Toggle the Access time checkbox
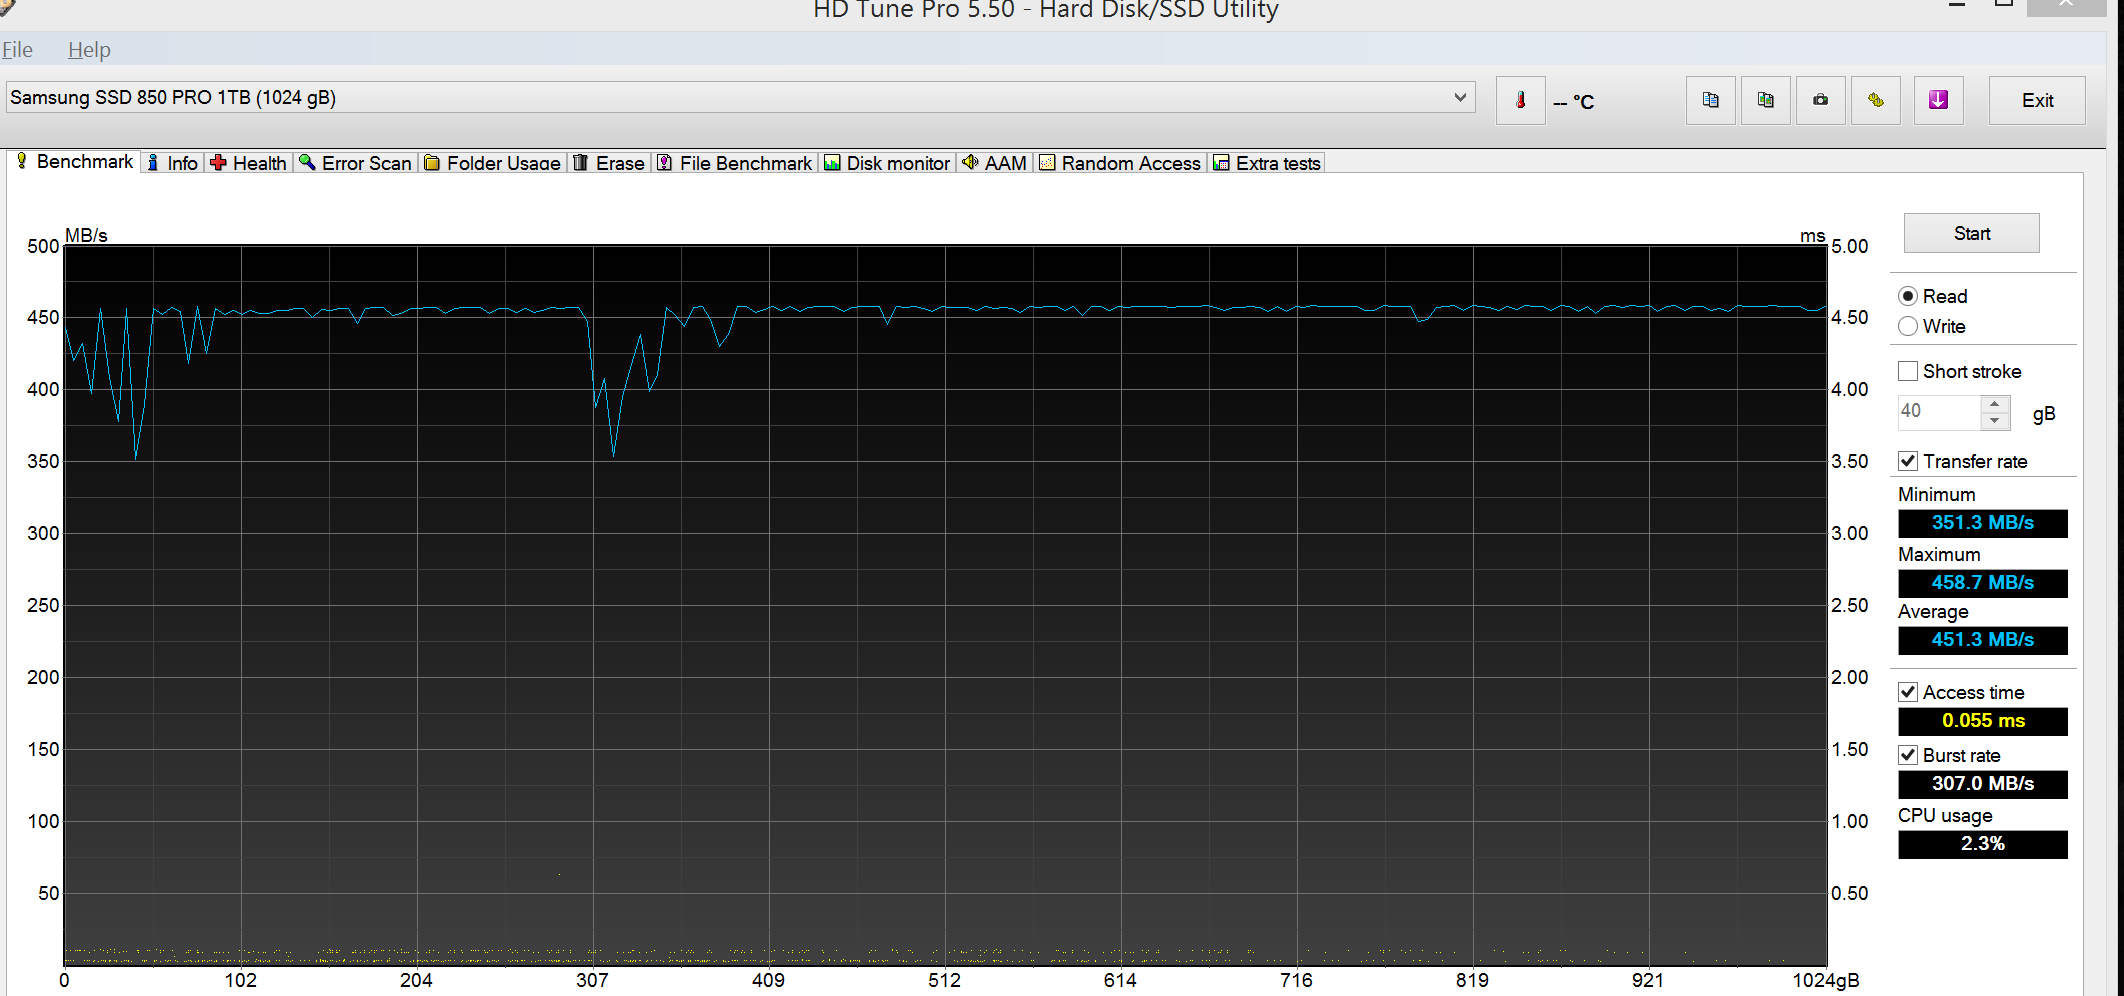Screen dimensions: 2124x996 (1908, 692)
